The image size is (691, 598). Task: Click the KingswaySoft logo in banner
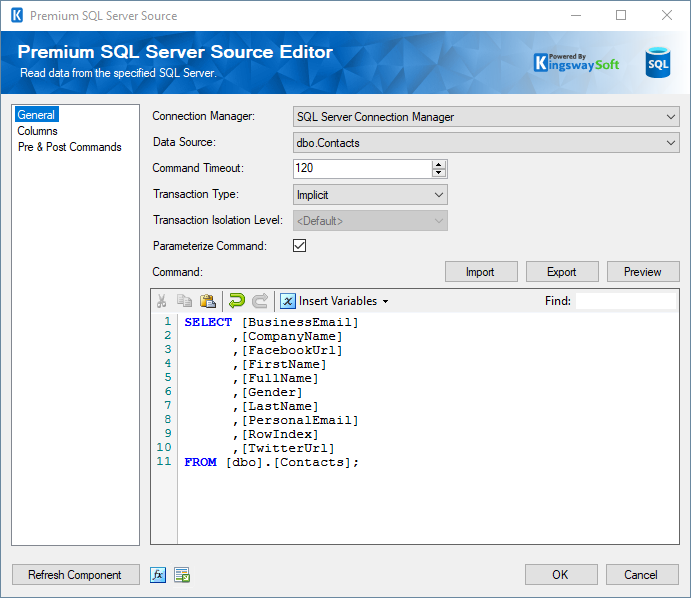(x=576, y=63)
